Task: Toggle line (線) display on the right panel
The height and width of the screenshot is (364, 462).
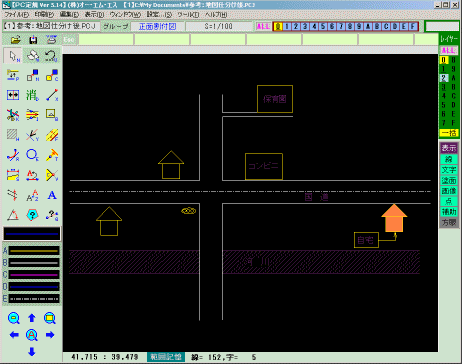Action: click(x=449, y=159)
